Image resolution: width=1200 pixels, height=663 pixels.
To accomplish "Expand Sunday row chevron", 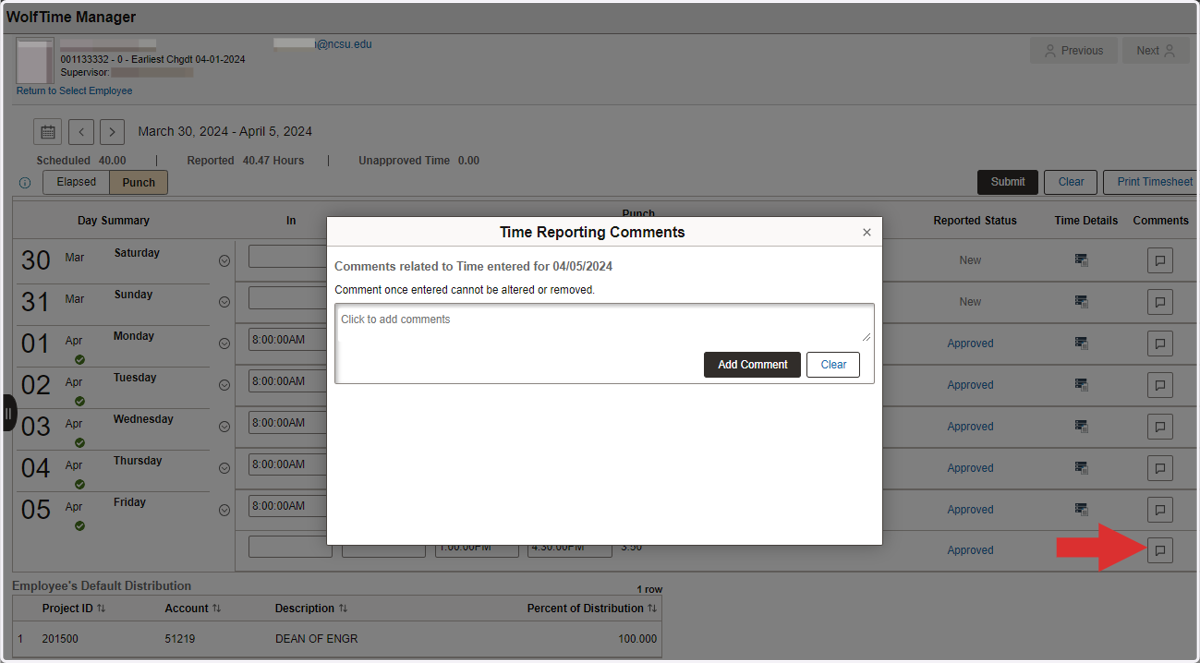I will point(224,301).
